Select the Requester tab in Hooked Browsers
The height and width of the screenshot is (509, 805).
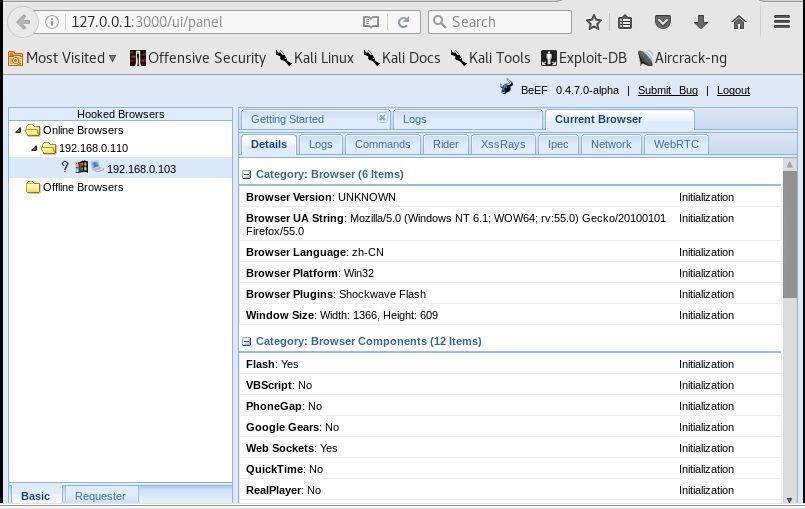(100, 496)
